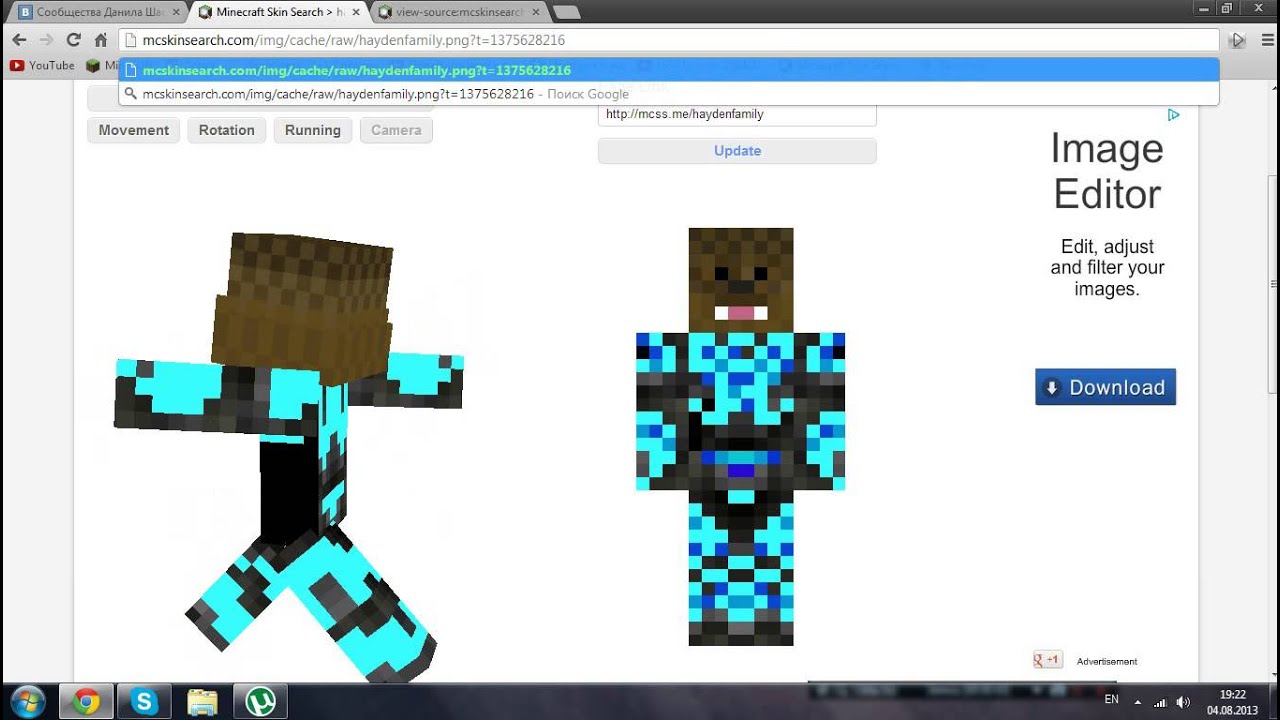Close the view-source tab

point(536,12)
